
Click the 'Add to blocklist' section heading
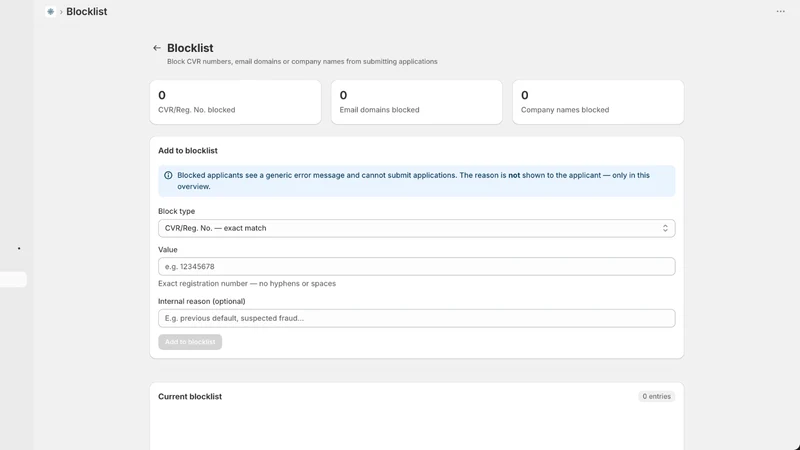click(x=188, y=151)
